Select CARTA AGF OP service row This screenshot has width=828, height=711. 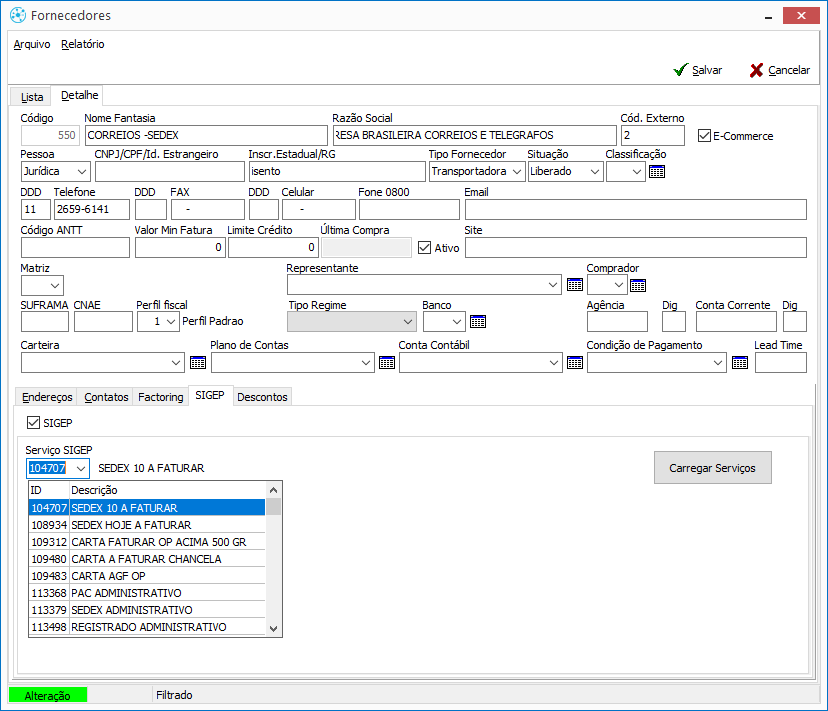tap(147, 576)
